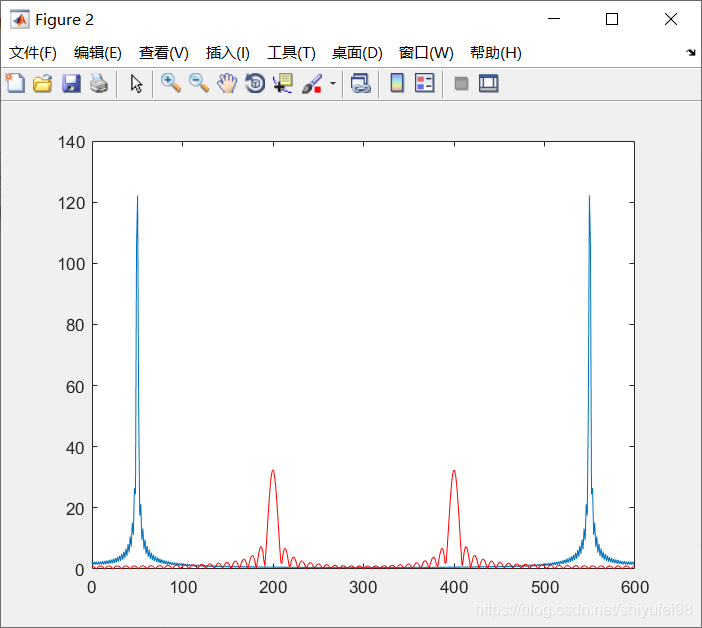Open the 帮助(H) menu
This screenshot has width=702, height=628.
496,53
